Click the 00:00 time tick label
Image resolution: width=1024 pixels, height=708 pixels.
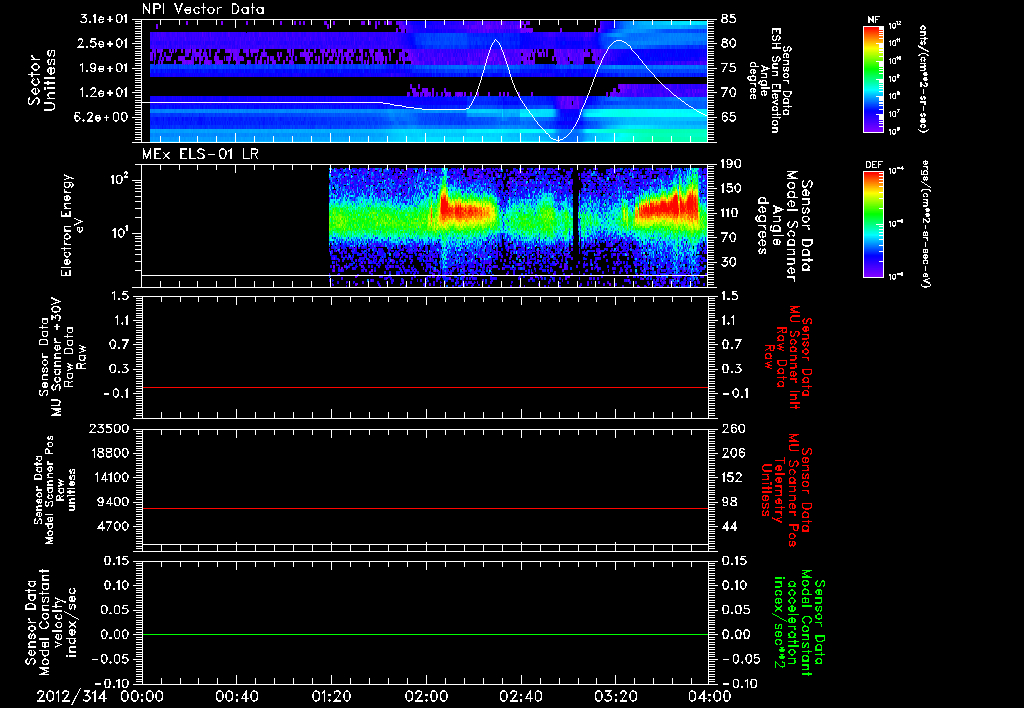pos(142,696)
